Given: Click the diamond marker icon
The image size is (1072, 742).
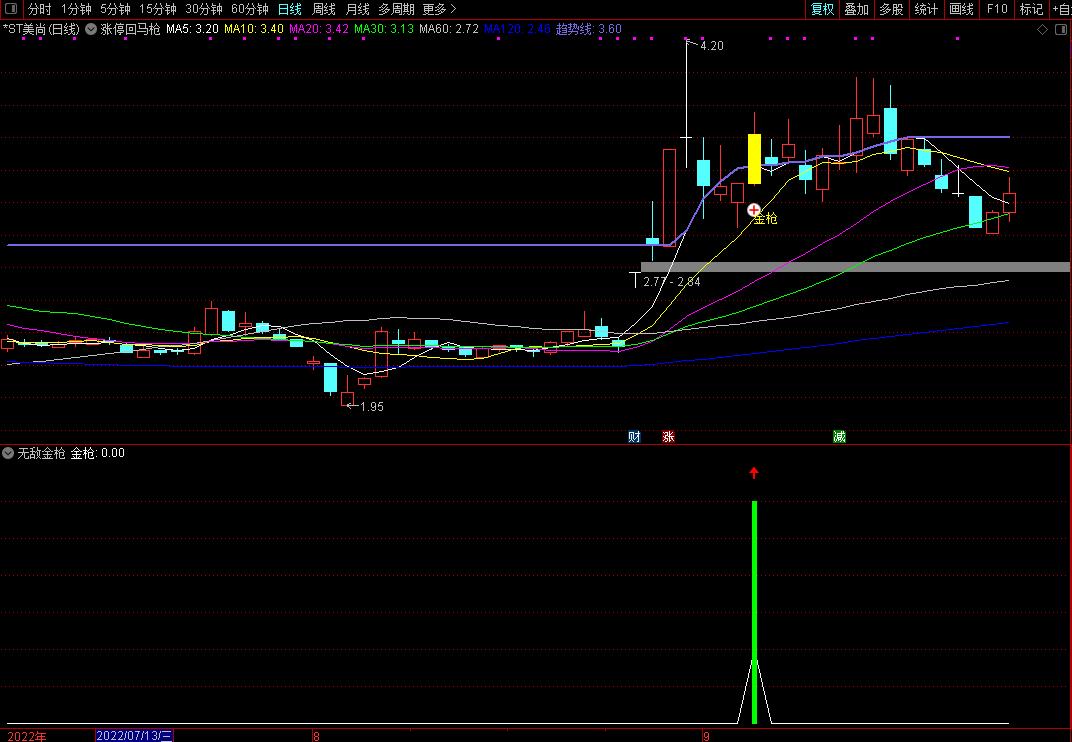Looking at the screenshot, I should coord(1043,29).
